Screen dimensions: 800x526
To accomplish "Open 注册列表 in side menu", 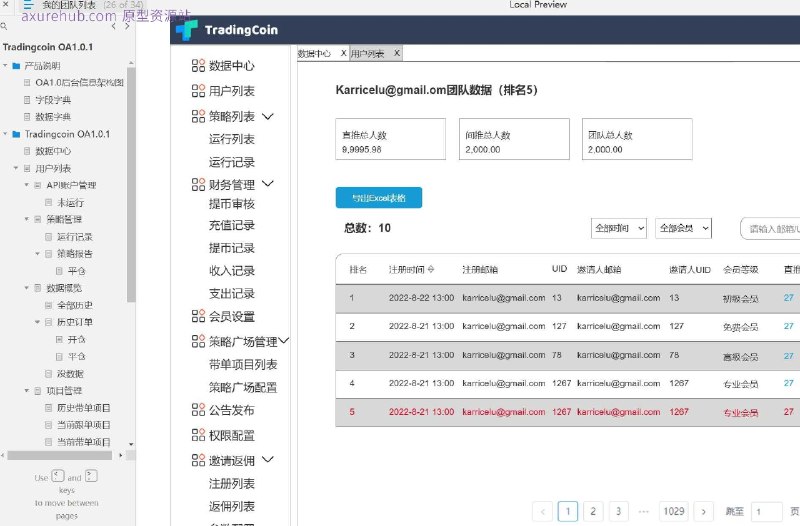I will (232, 484).
